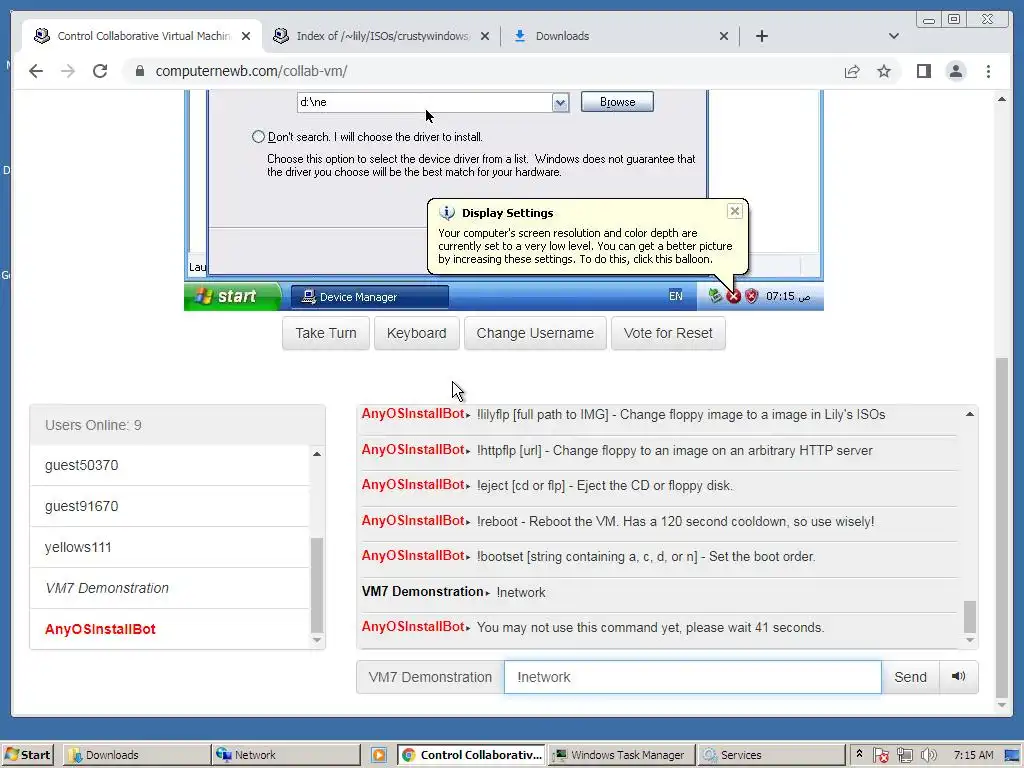Click the page scrollbar down arrow
Screen dimensions: 1024x768
[1002, 705]
